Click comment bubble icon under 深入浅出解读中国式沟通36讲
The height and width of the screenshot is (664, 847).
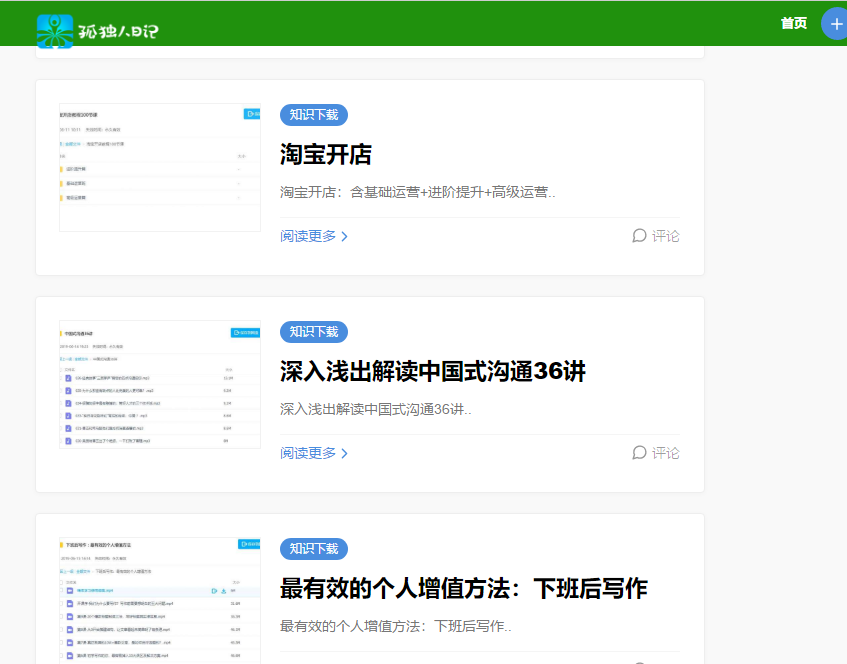tap(639, 452)
